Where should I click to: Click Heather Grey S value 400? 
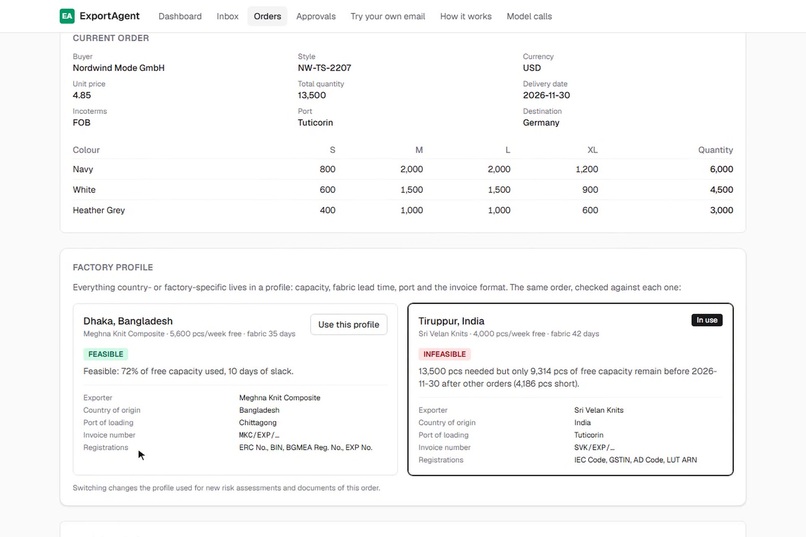(x=327, y=210)
